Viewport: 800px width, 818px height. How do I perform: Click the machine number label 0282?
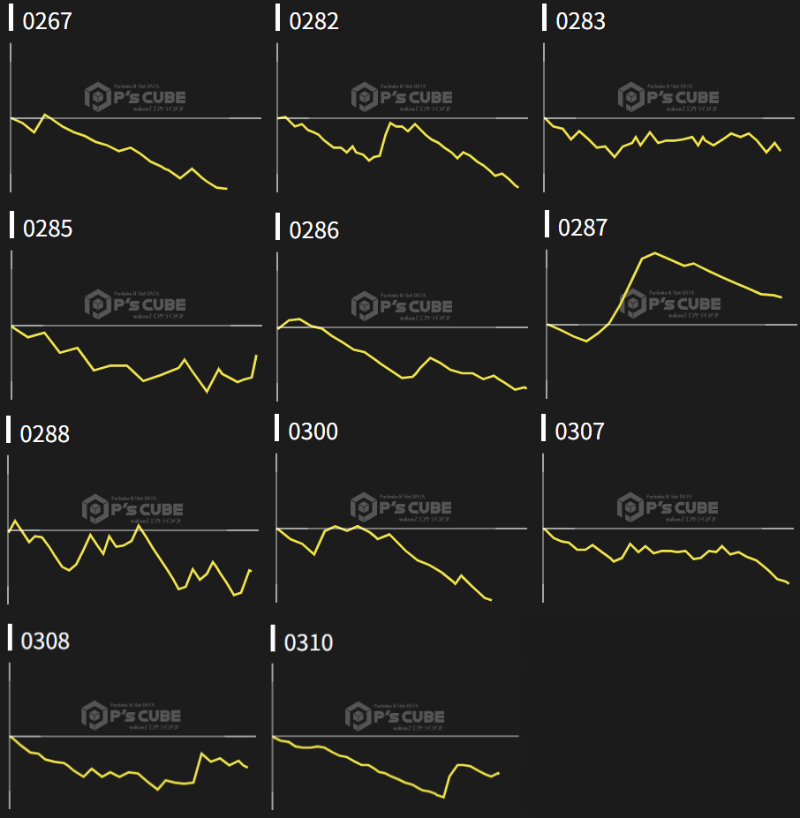coord(314,21)
